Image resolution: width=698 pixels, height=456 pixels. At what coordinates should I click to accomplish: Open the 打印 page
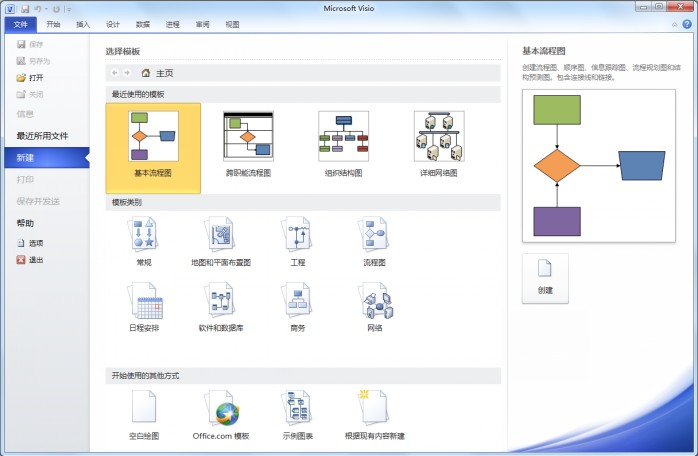(x=25, y=179)
